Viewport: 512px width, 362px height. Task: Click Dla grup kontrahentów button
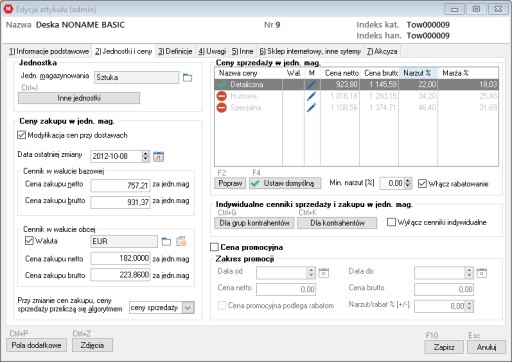pos(254,223)
